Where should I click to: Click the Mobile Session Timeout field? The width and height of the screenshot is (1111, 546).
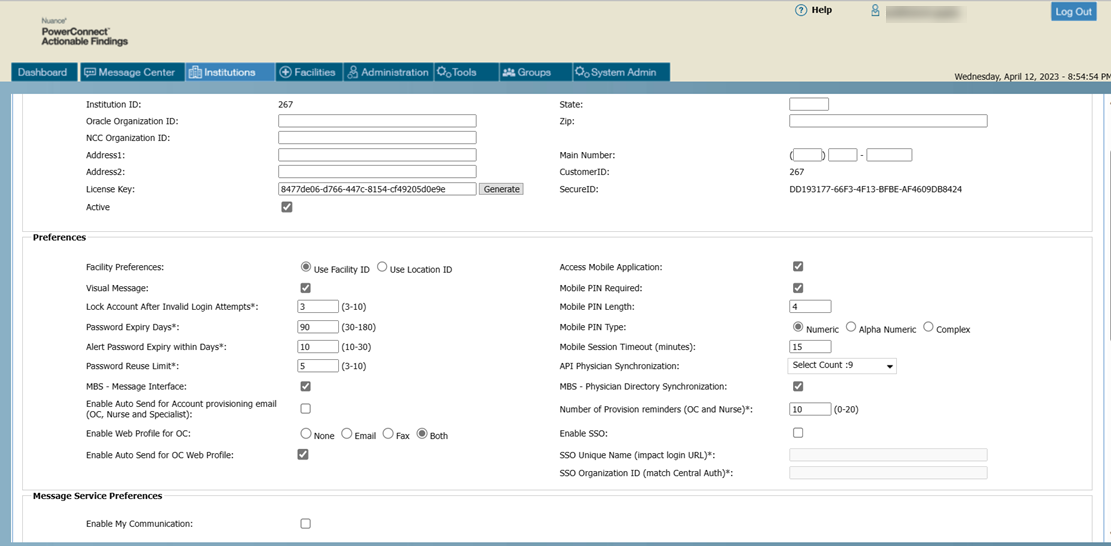point(810,346)
